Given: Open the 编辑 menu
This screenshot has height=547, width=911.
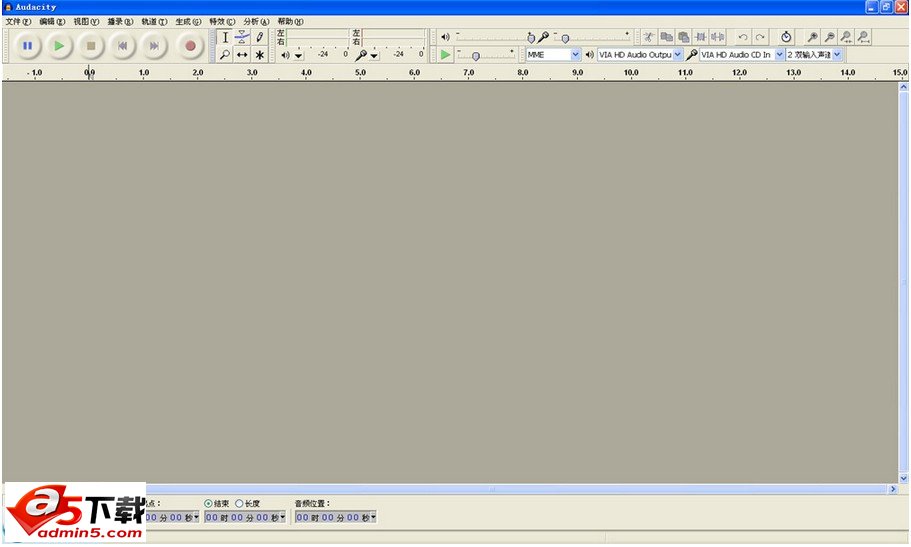Looking at the screenshot, I should tap(52, 22).
